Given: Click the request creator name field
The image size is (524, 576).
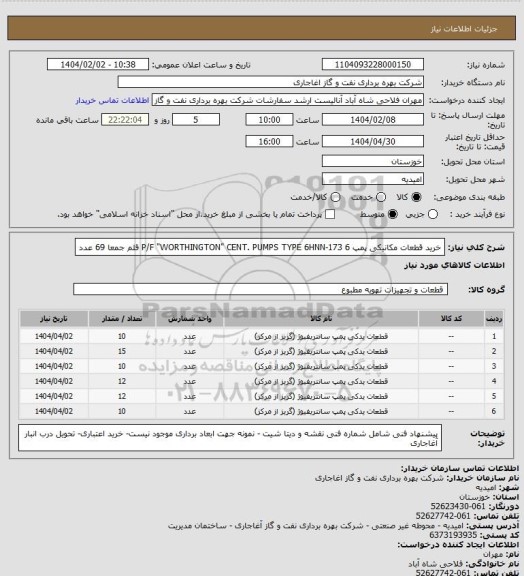Looking at the screenshot, I should (x=288, y=100).
